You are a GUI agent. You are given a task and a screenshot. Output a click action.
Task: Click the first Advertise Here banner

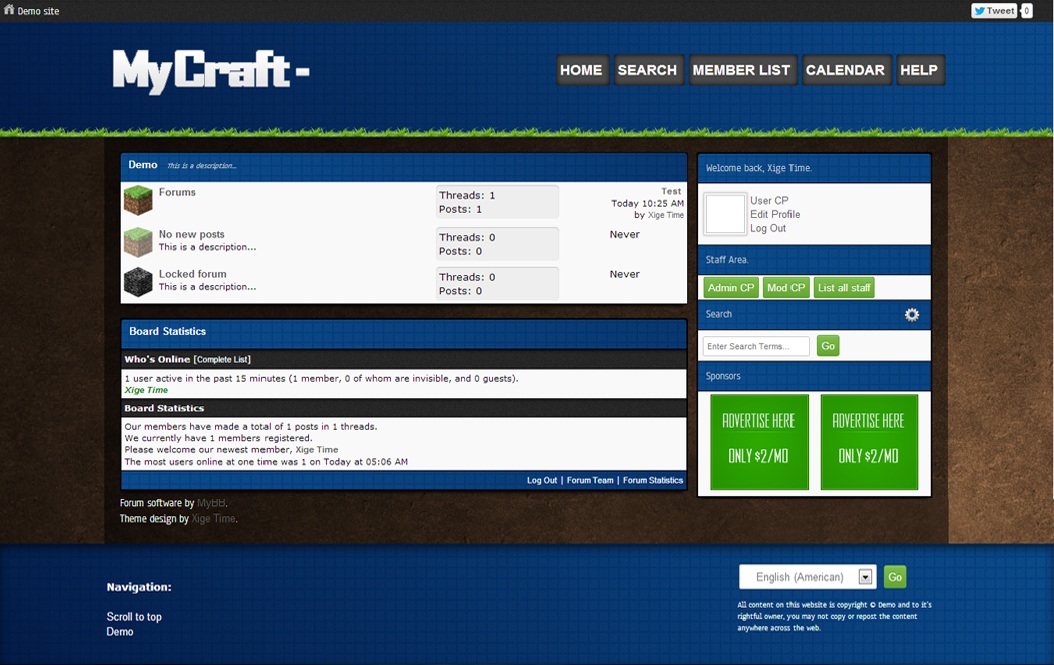click(759, 442)
